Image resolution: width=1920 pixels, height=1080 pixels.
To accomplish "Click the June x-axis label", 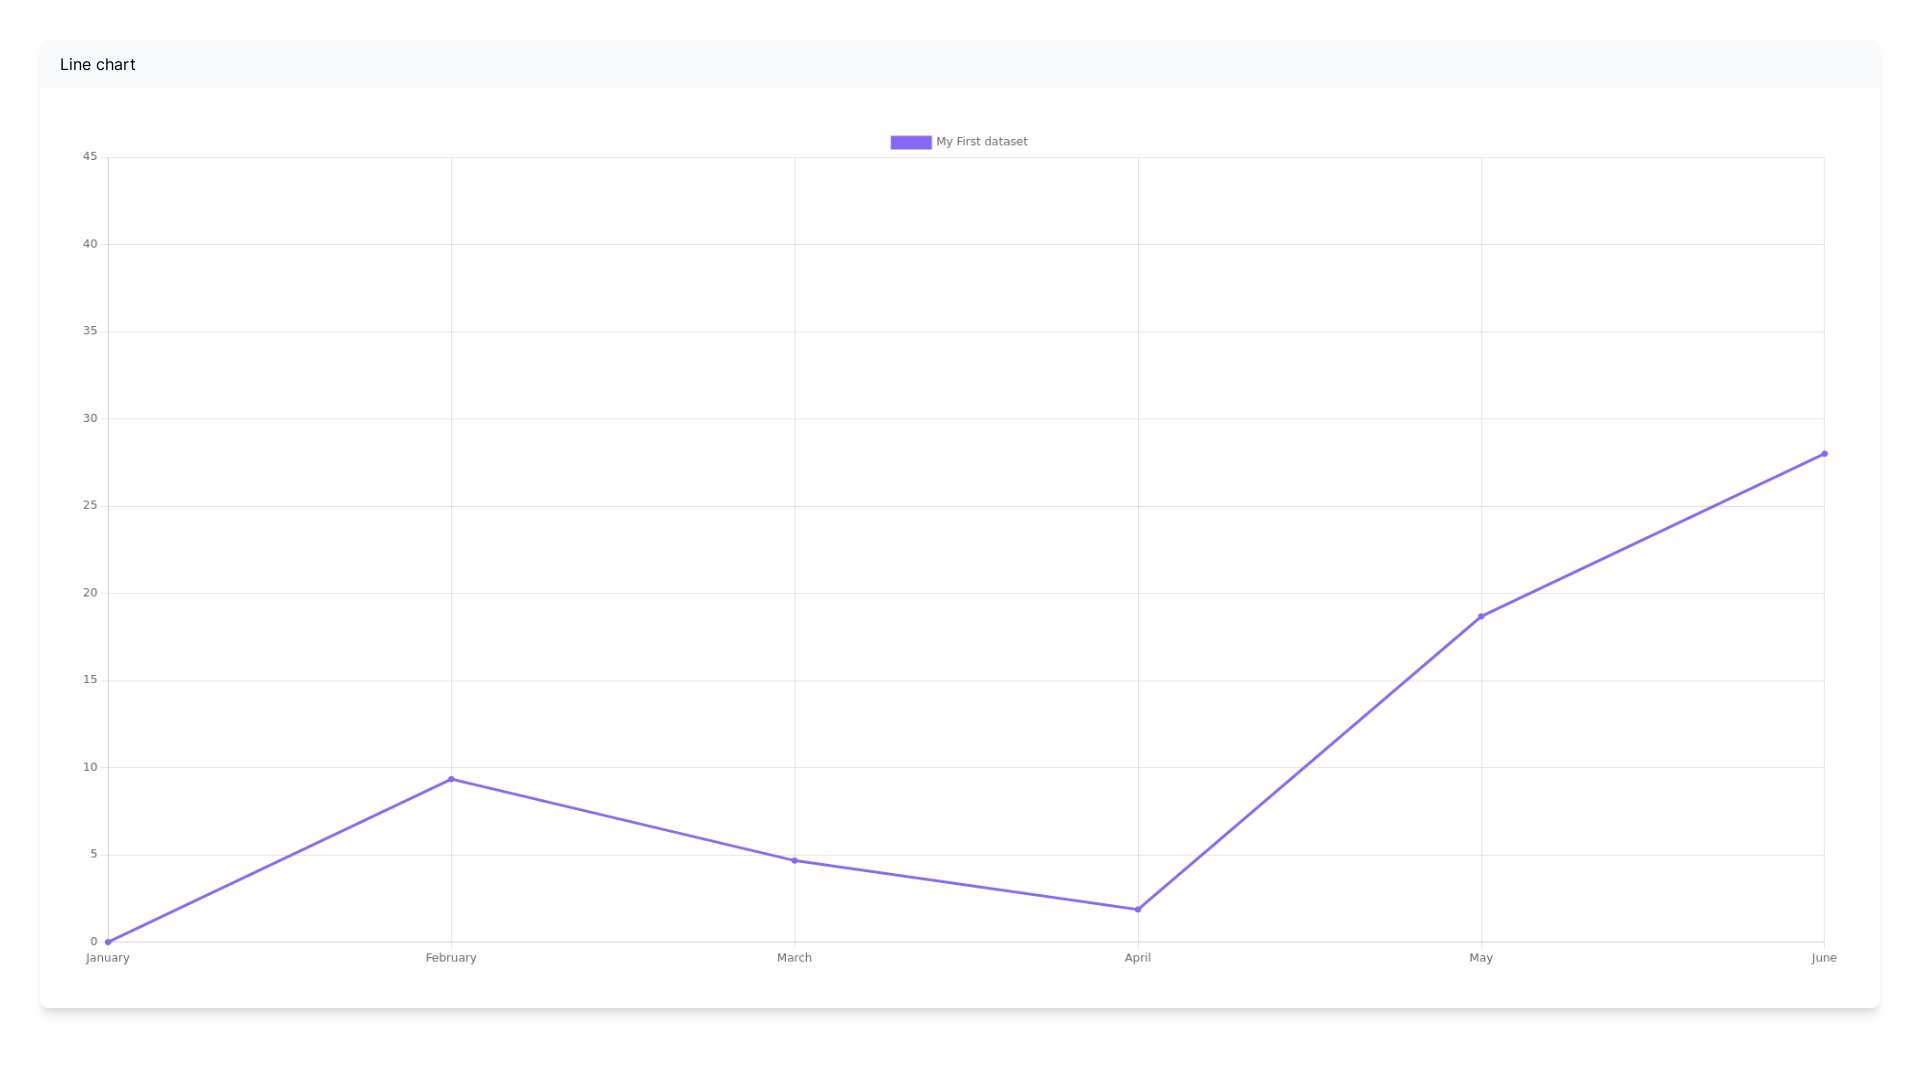I will pos(1823,958).
